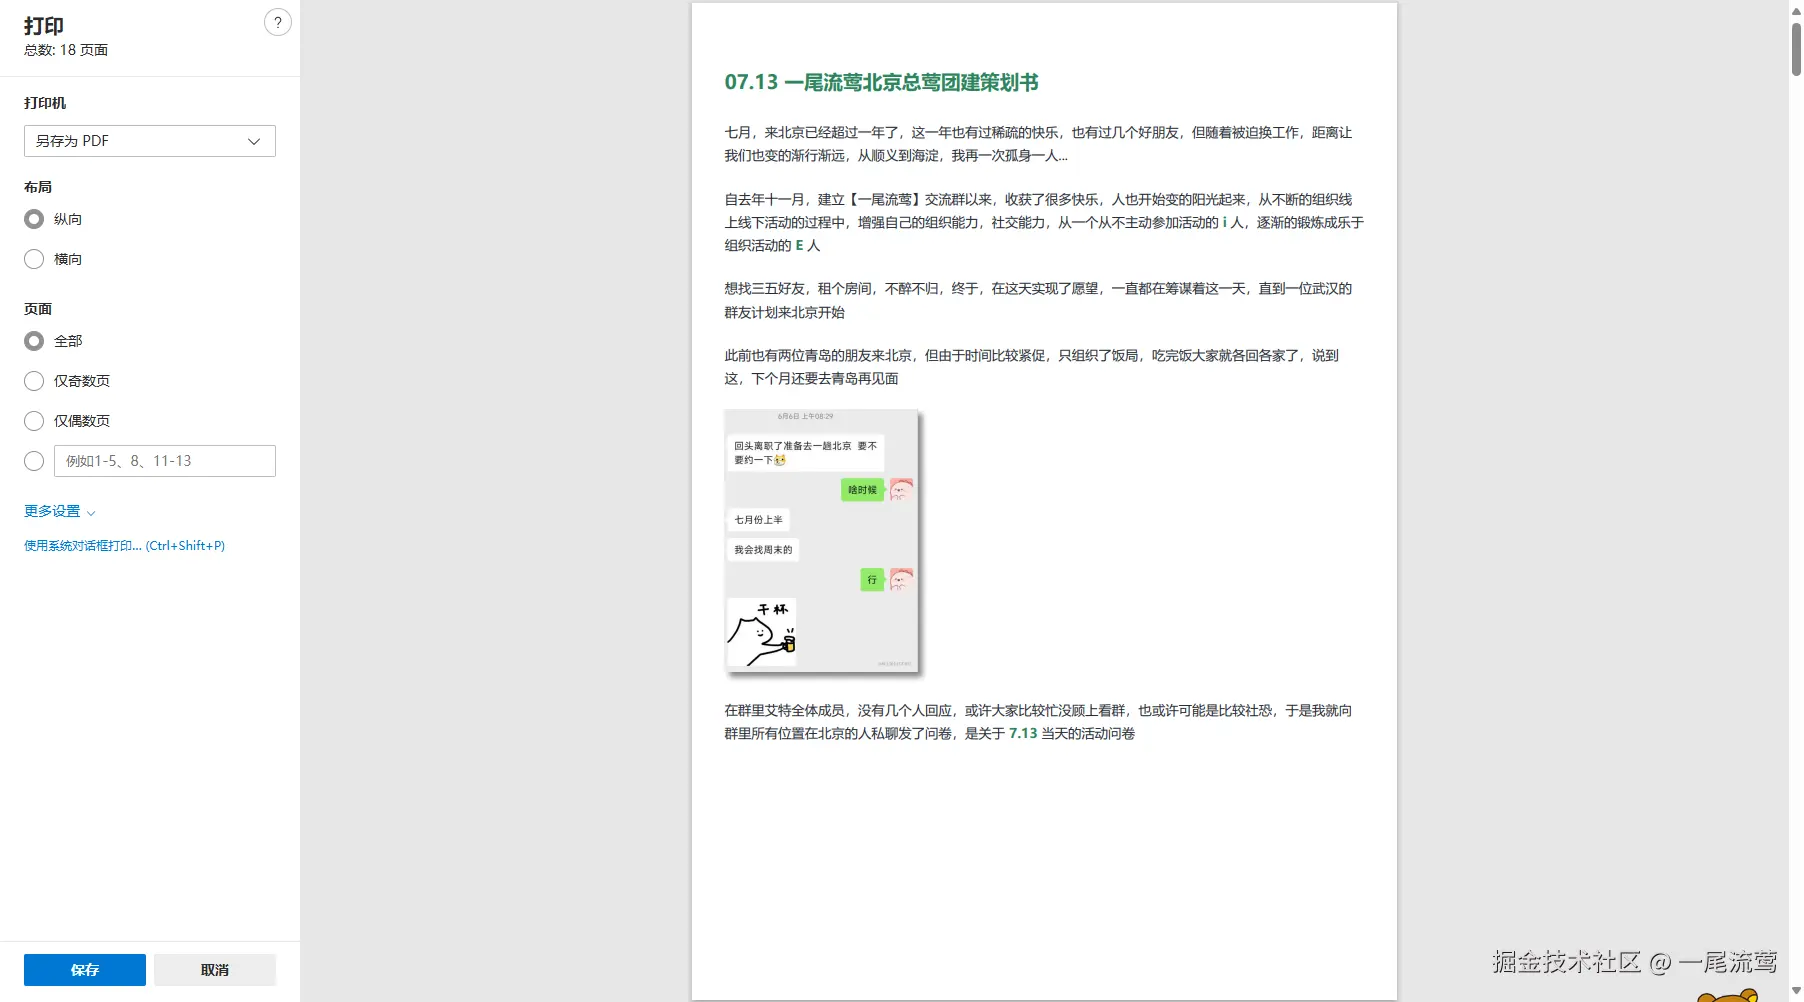Choose 仅奇数页 odd pages only
Image resolution: width=1804 pixels, height=1002 pixels.
point(34,381)
